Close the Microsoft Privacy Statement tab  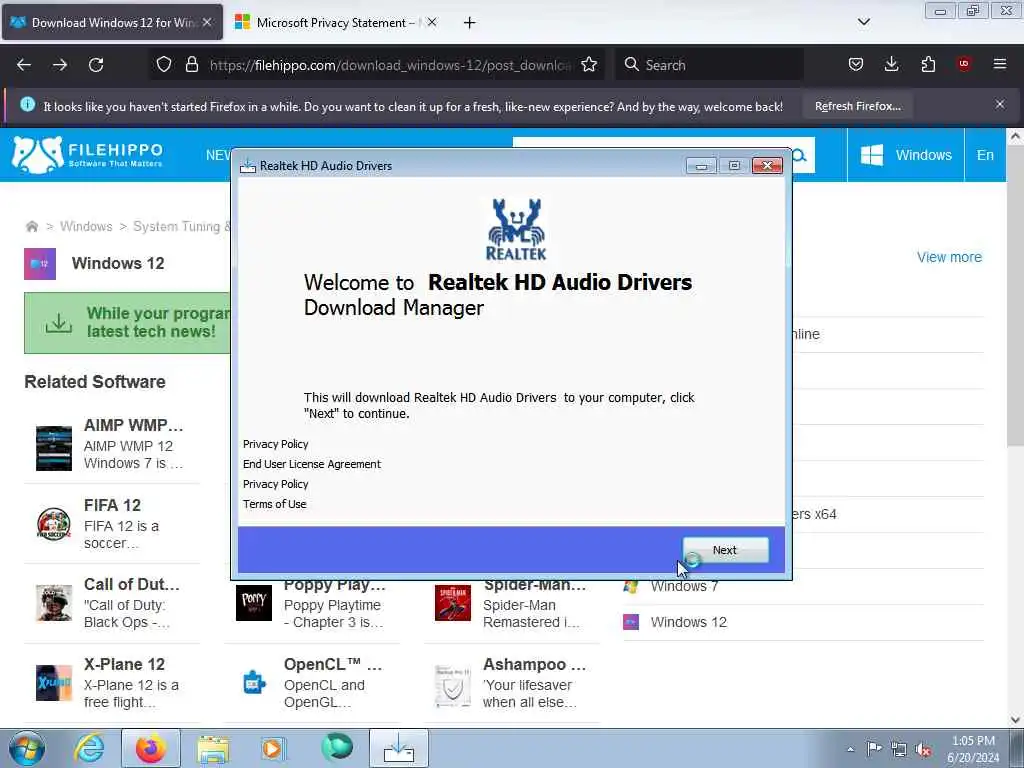click(x=432, y=22)
